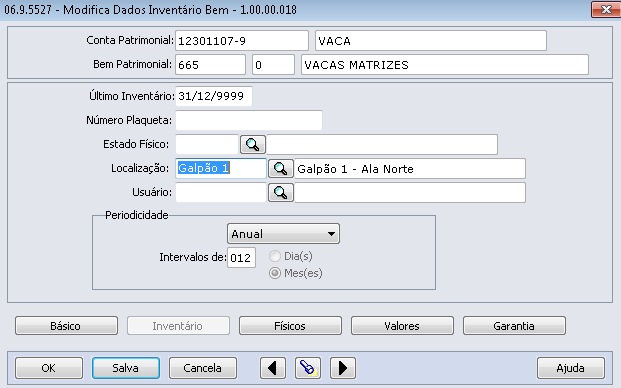The height and width of the screenshot is (388, 621).
Task: Click the flashlight search icon
Action: (308, 368)
